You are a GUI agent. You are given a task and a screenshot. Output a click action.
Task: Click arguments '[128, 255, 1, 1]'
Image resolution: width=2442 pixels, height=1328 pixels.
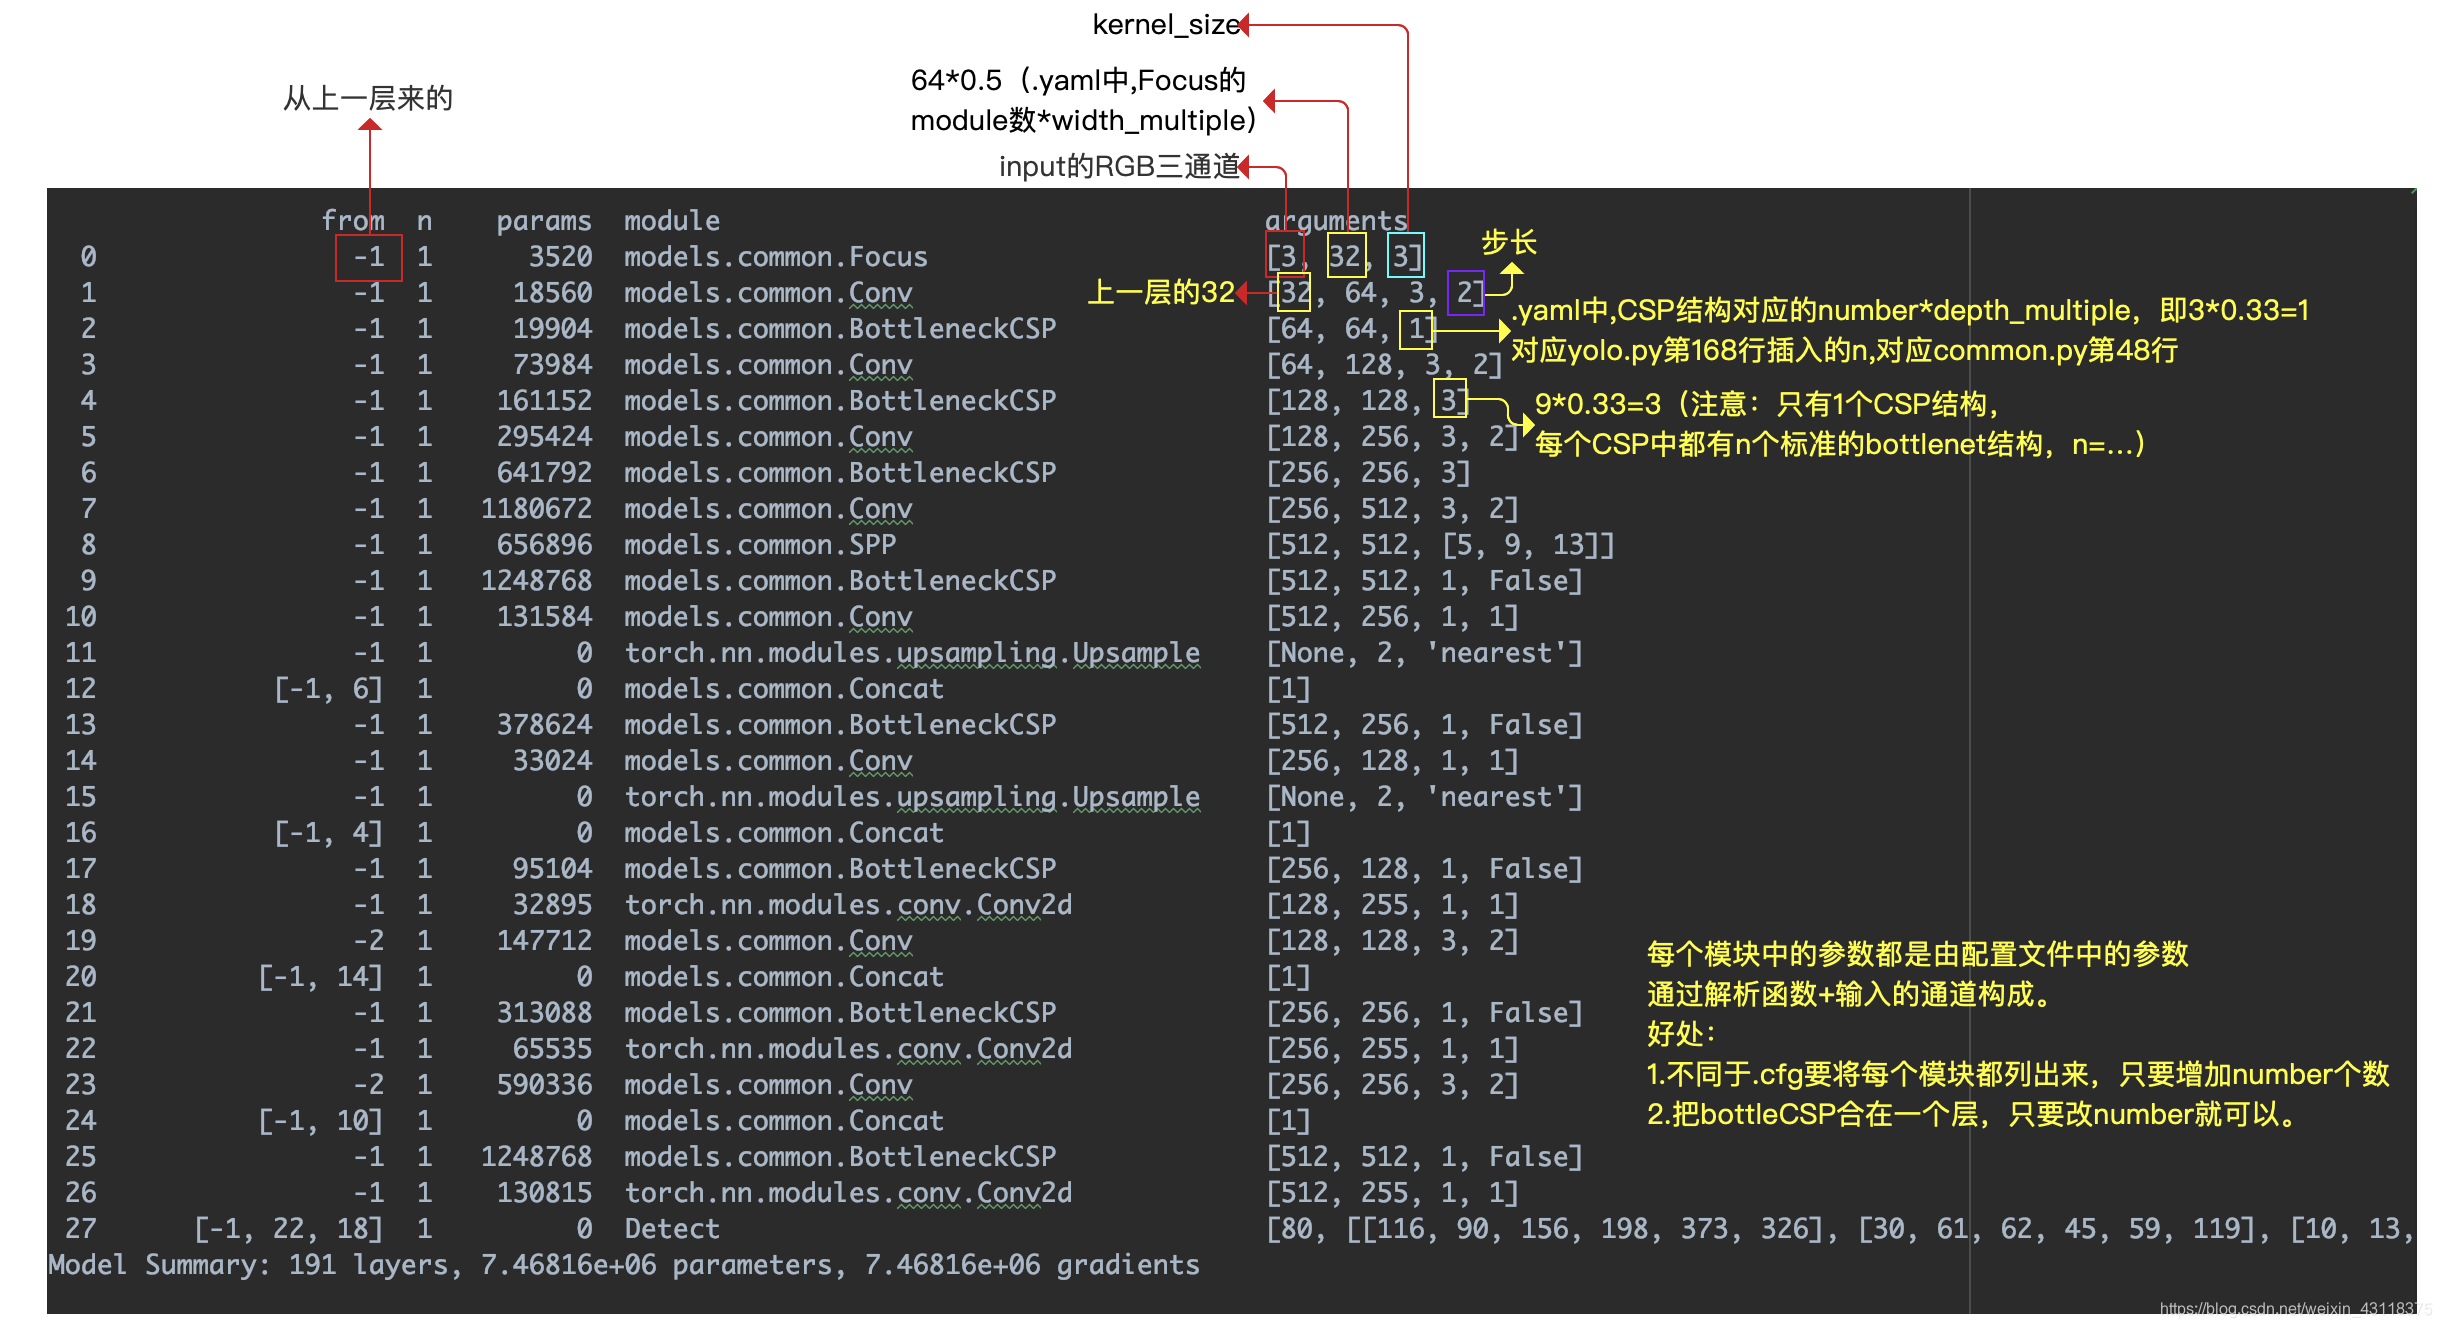(1392, 905)
